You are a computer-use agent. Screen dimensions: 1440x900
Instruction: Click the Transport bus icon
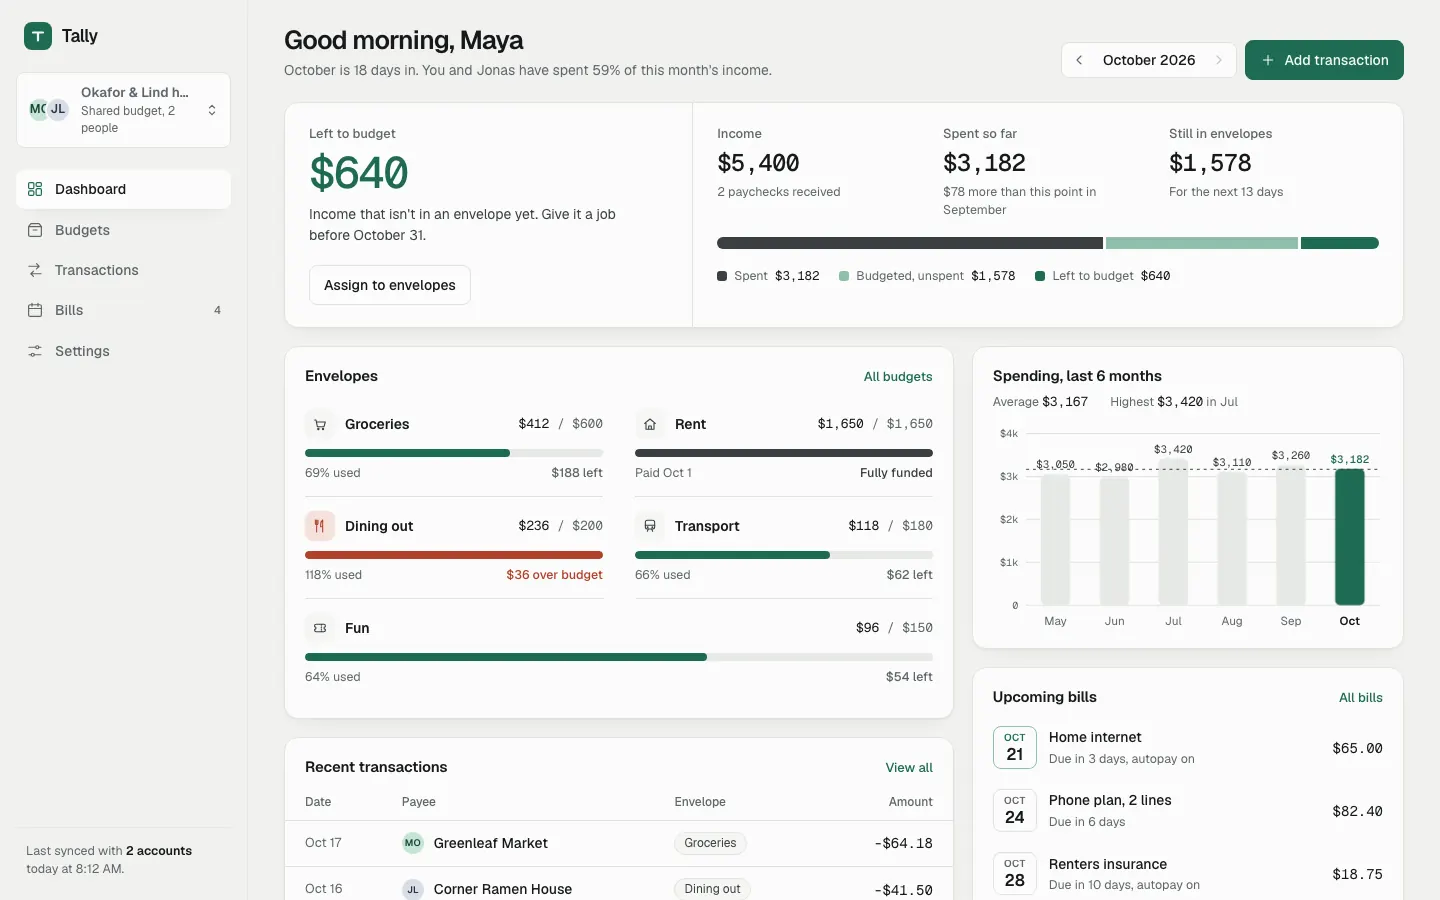[x=649, y=526]
